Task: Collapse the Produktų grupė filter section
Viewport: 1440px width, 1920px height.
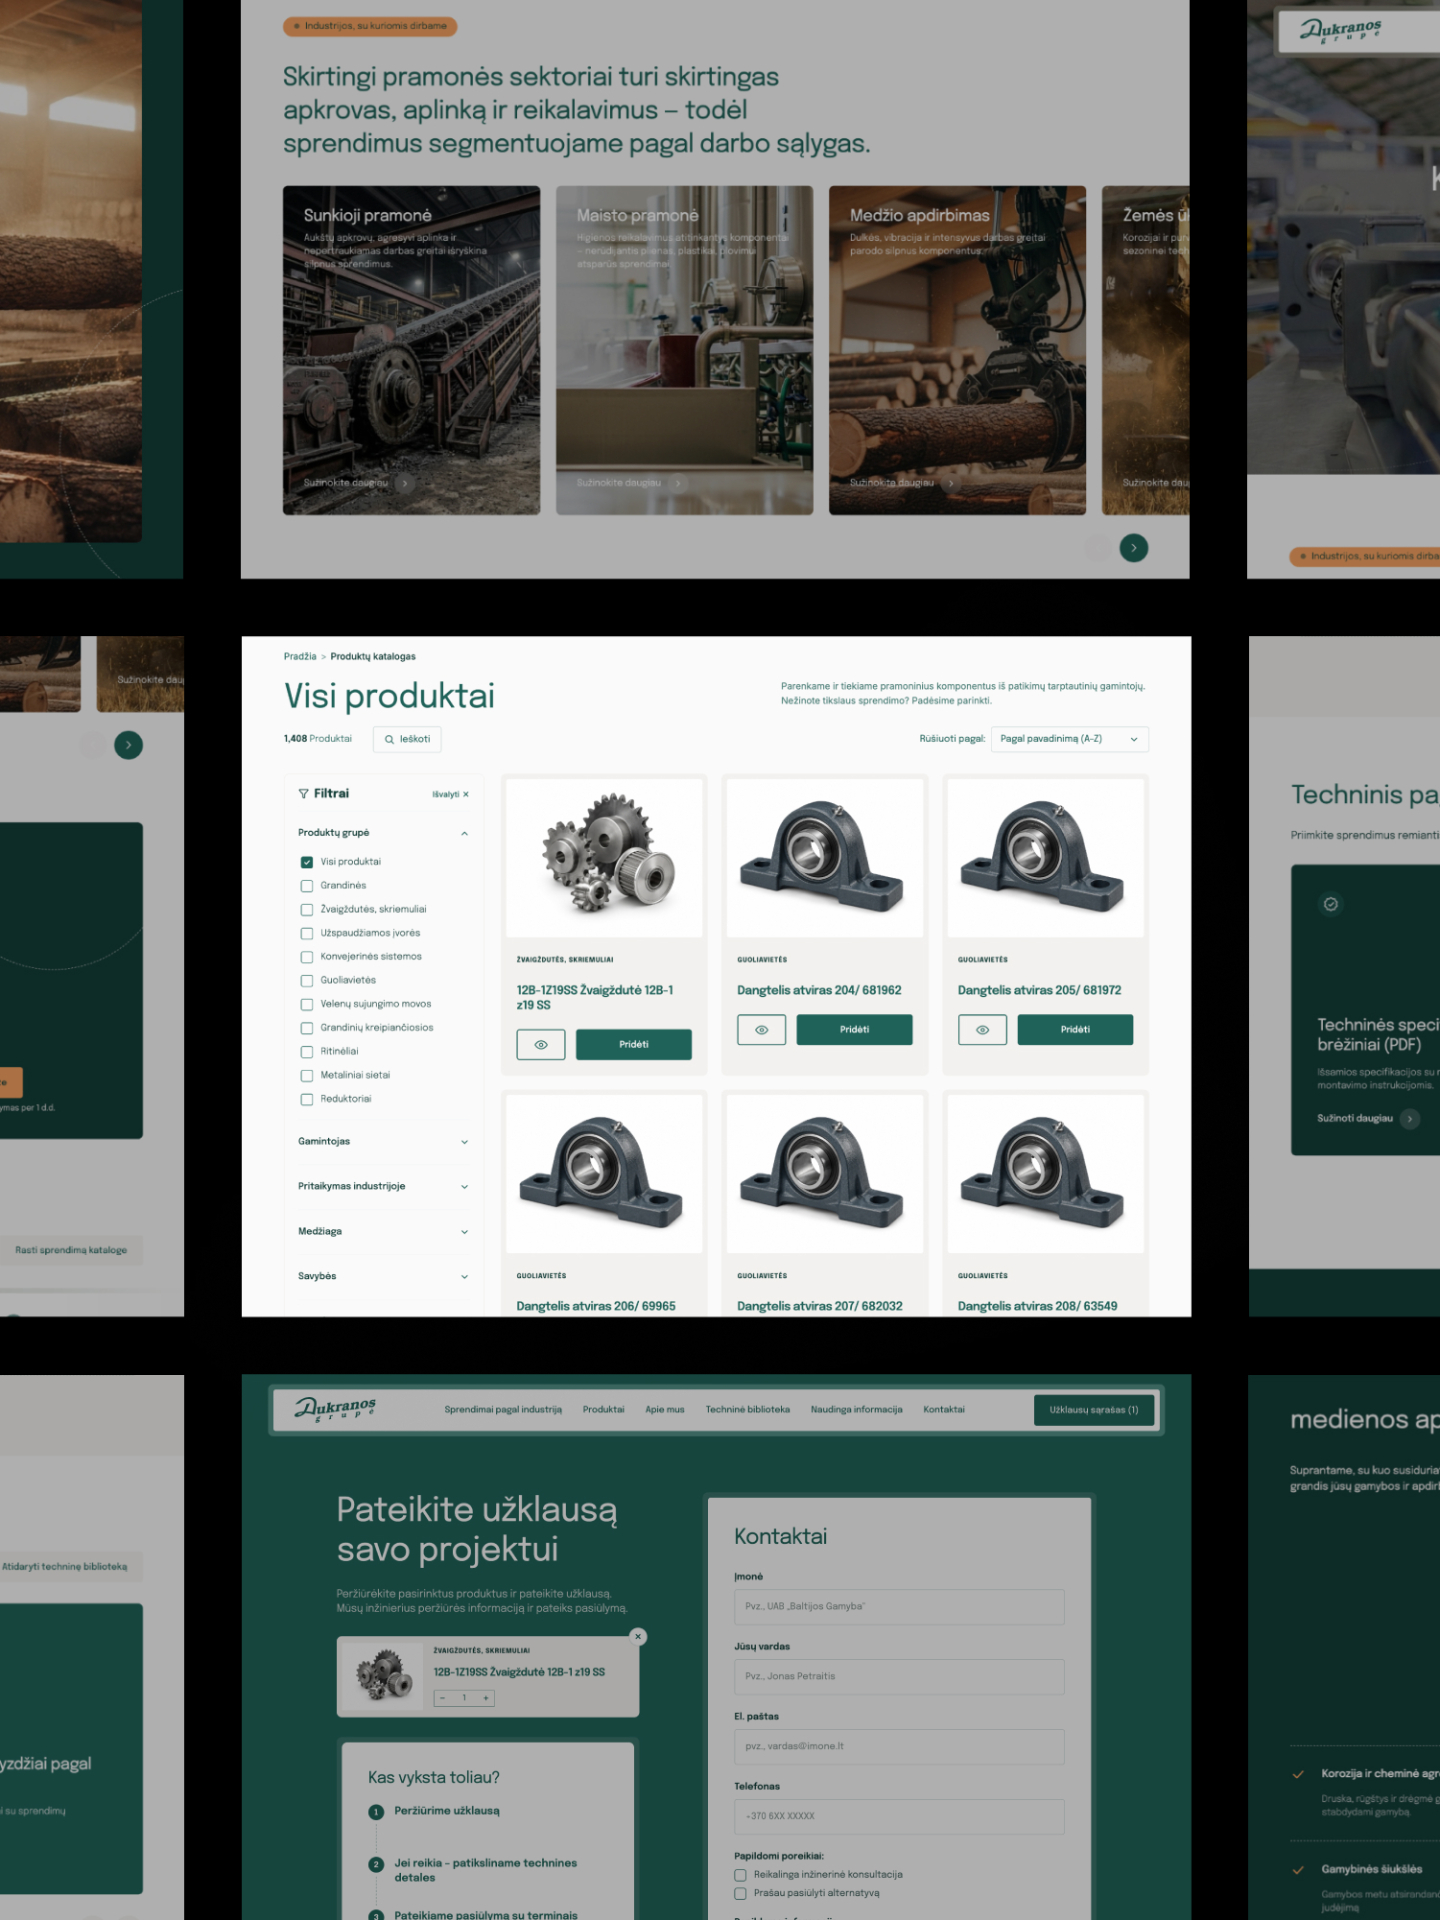Action: tap(464, 833)
